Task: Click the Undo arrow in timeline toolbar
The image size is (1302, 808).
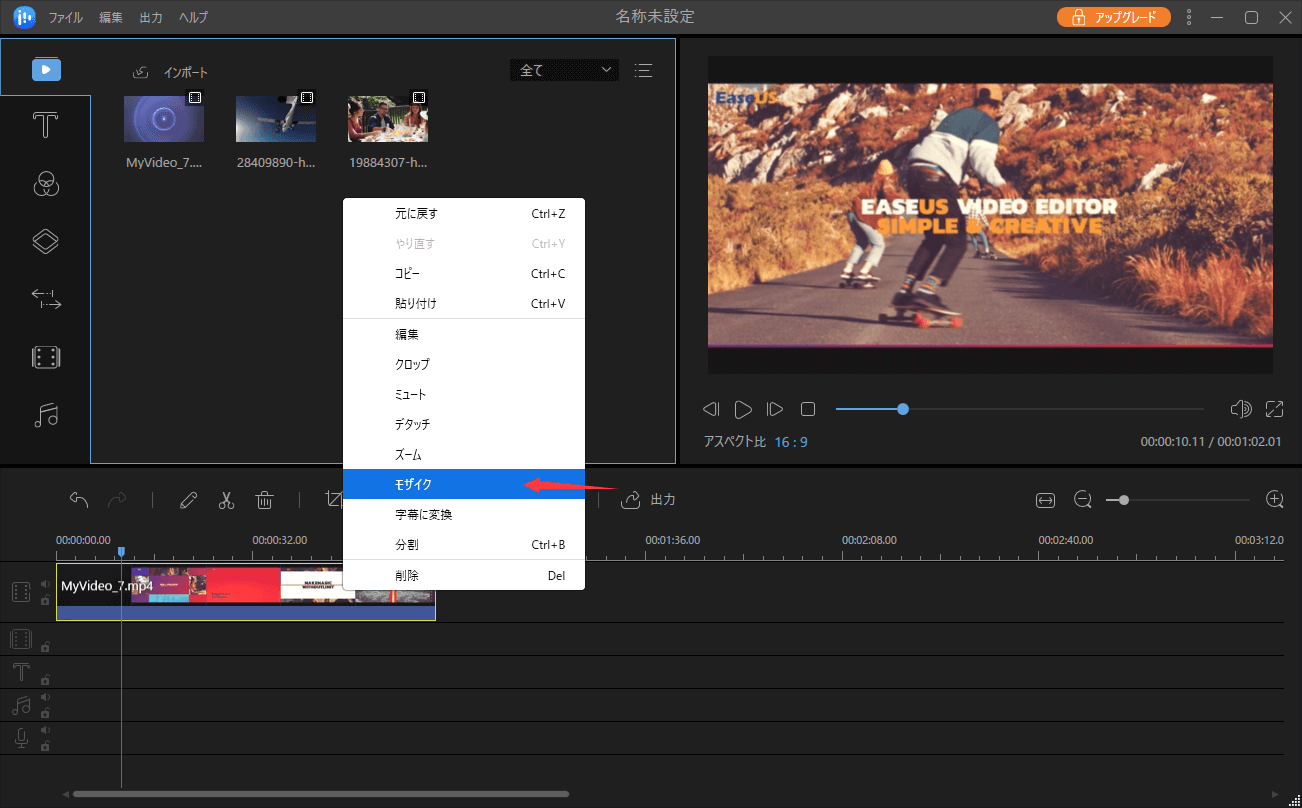Action: 79,500
